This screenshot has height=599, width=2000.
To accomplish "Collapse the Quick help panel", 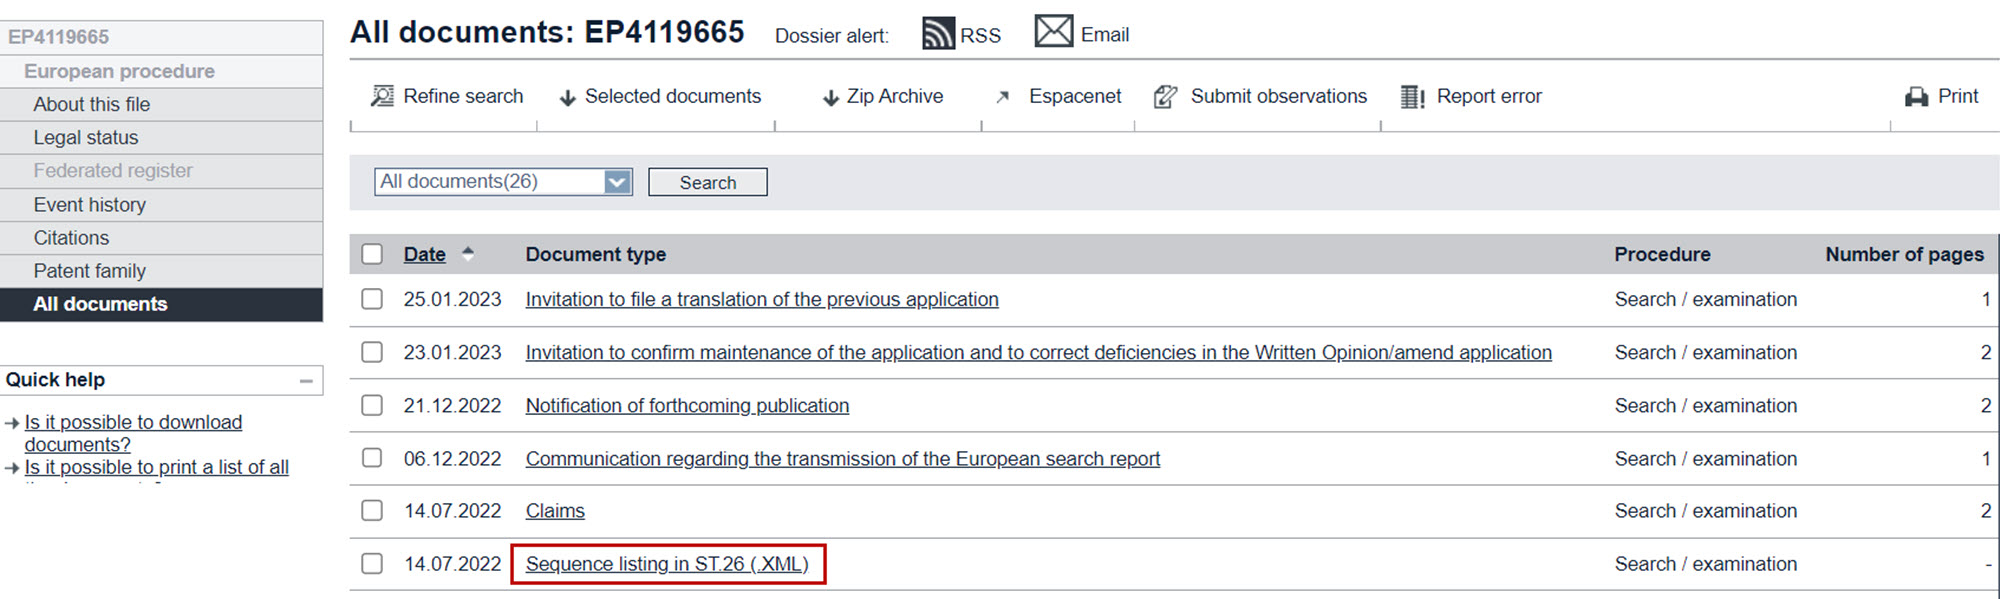I will click(x=306, y=381).
